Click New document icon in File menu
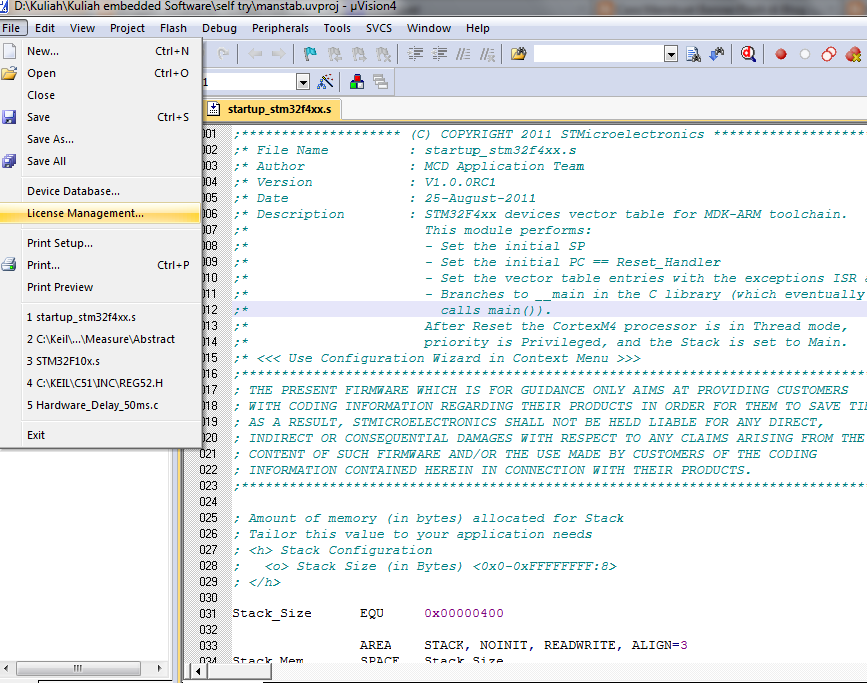Image resolution: width=867 pixels, height=683 pixels. pos(9,51)
